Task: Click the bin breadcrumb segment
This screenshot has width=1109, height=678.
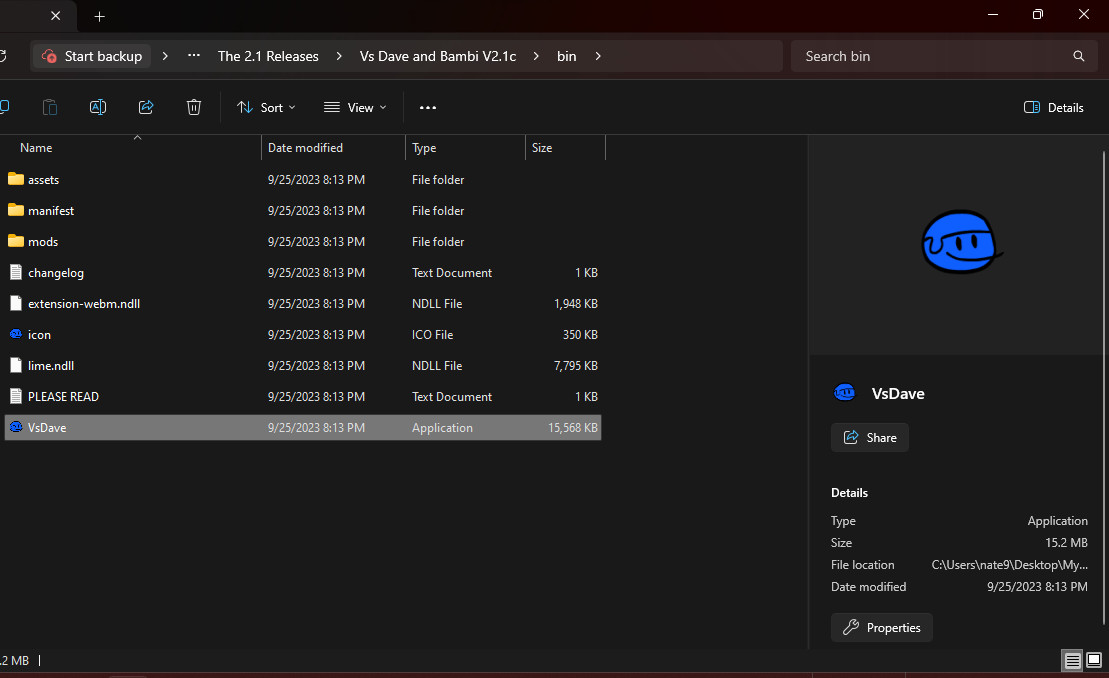Action: click(567, 56)
